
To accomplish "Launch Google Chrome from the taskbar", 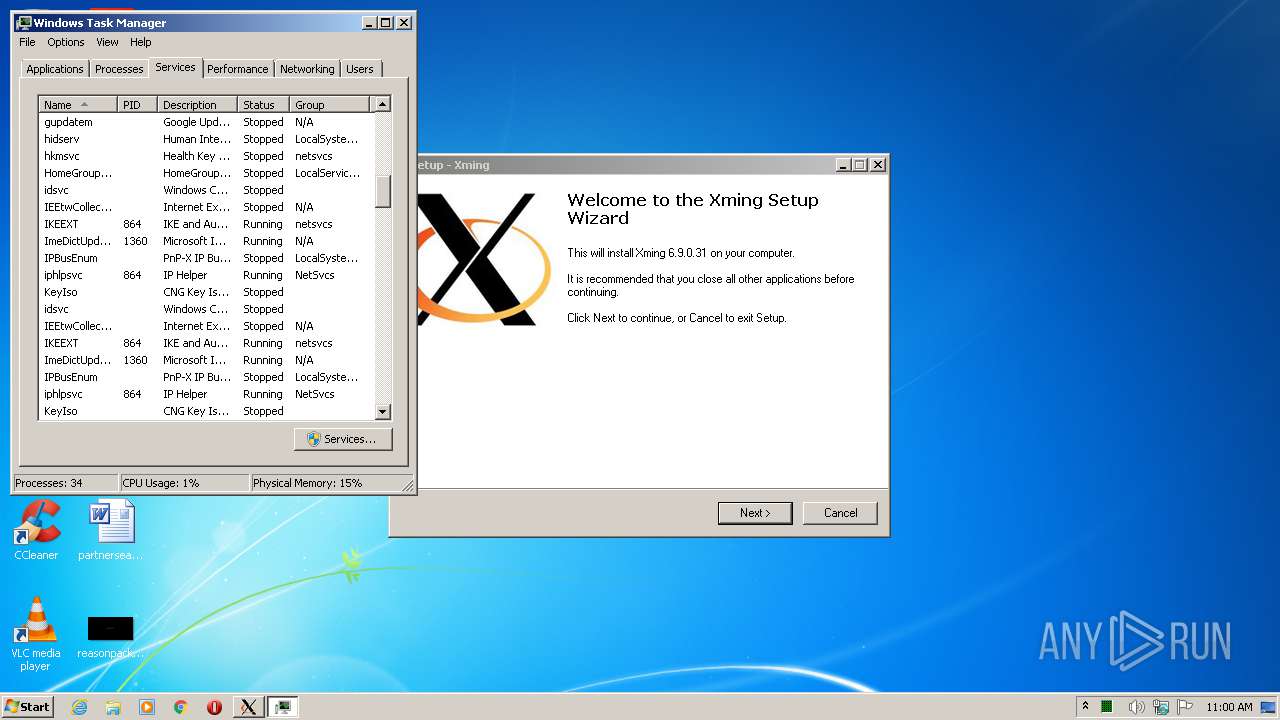I will [181, 707].
